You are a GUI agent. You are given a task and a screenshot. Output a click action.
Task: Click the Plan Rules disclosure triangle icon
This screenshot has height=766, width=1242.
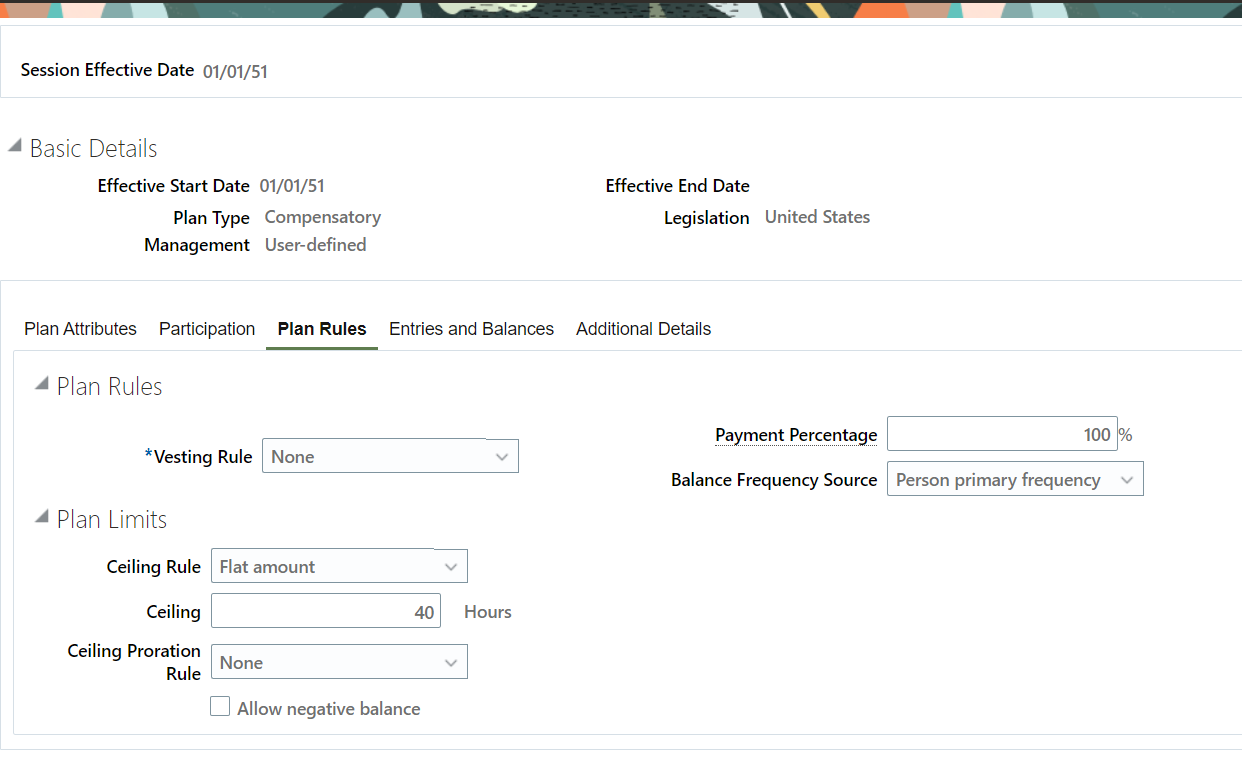(x=40, y=382)
